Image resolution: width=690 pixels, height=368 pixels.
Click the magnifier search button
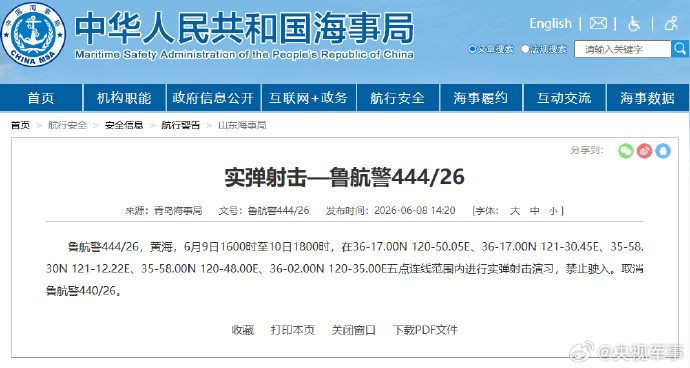click(x=680, y=49)
